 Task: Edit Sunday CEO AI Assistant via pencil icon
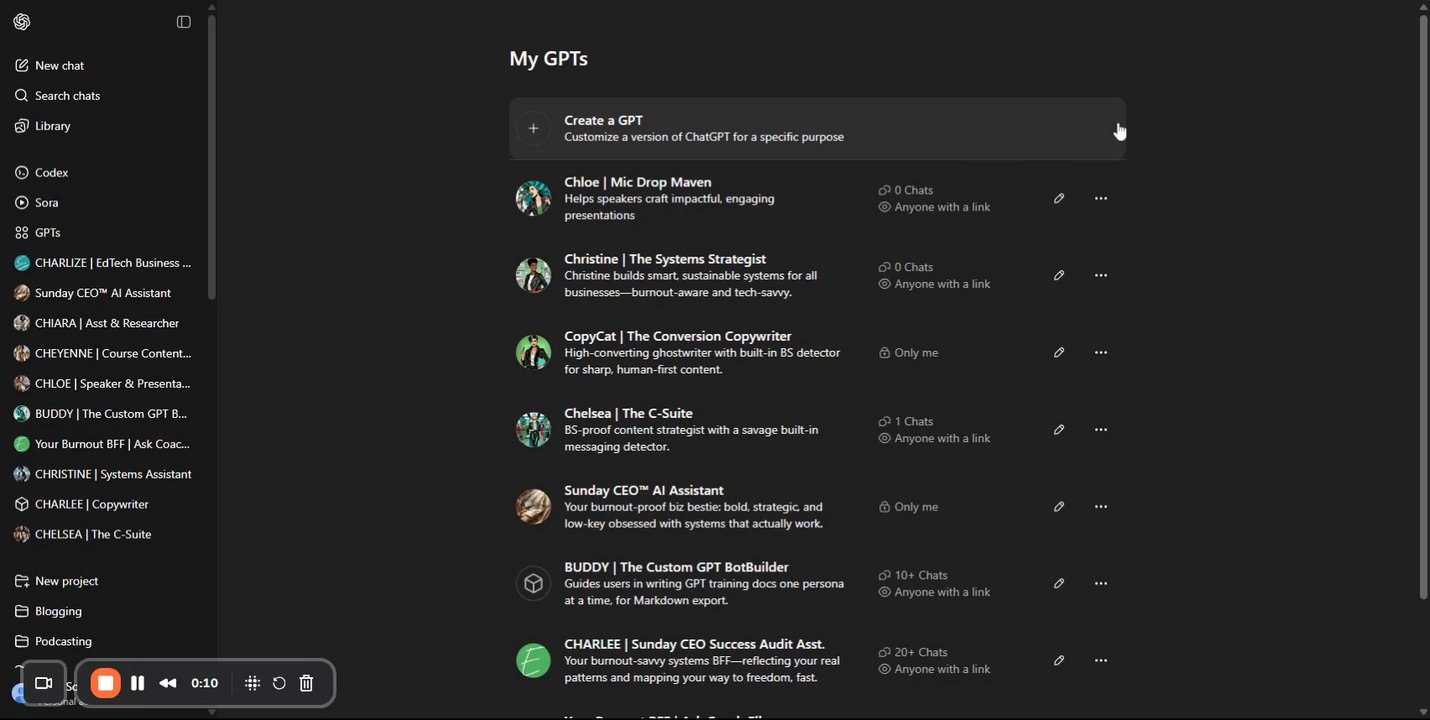pos(1059,506)
